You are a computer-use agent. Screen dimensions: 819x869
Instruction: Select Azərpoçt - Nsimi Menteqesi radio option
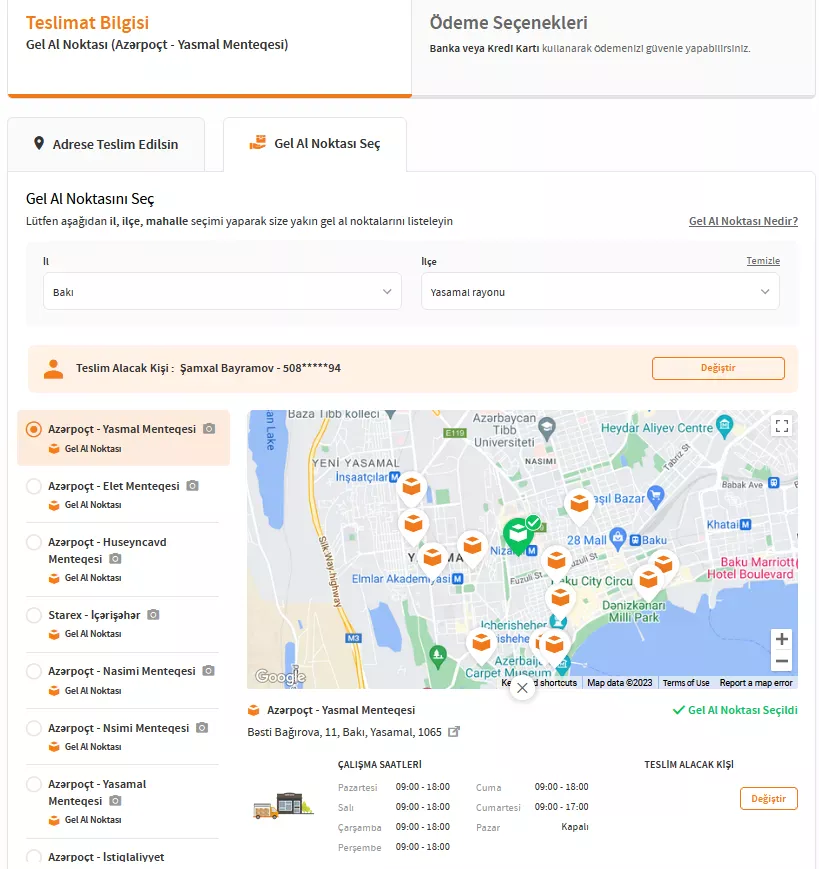34,729
